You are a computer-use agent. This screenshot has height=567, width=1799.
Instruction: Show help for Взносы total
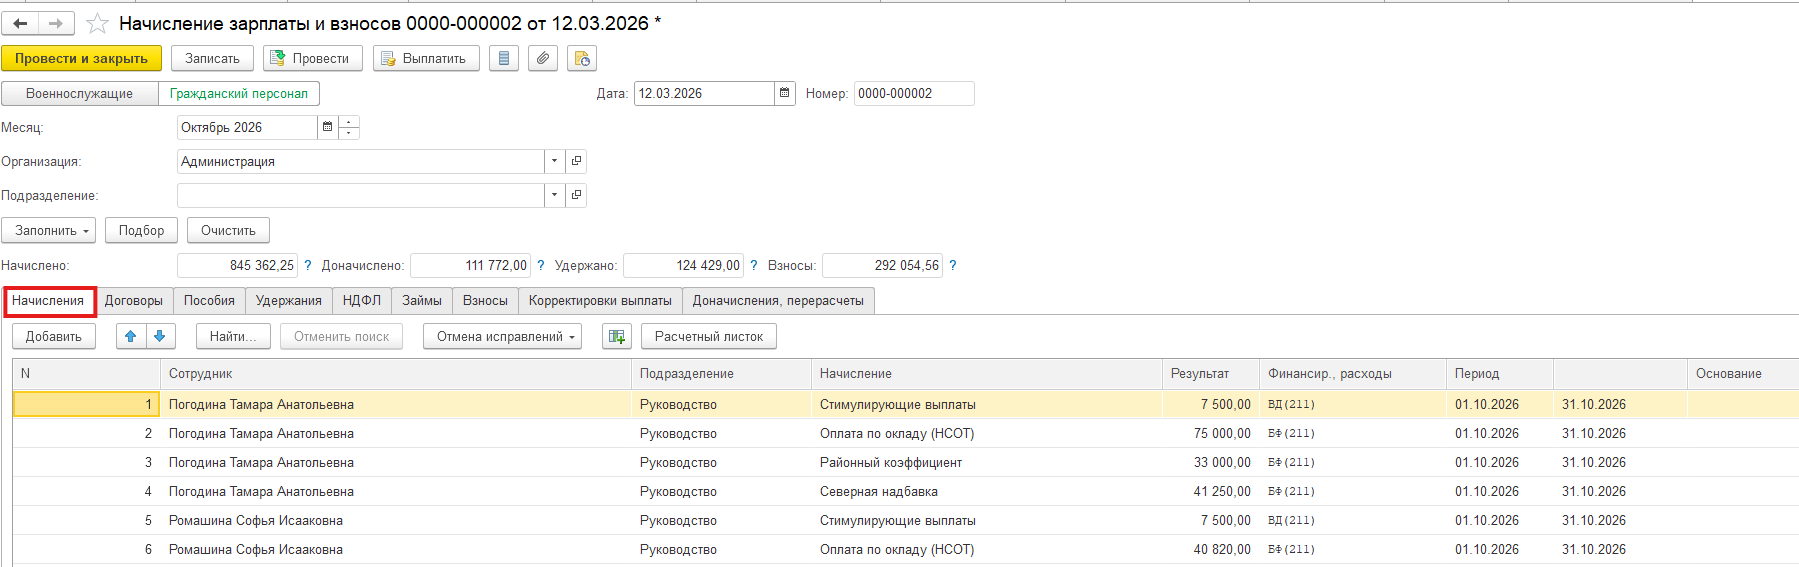point(953,266)
